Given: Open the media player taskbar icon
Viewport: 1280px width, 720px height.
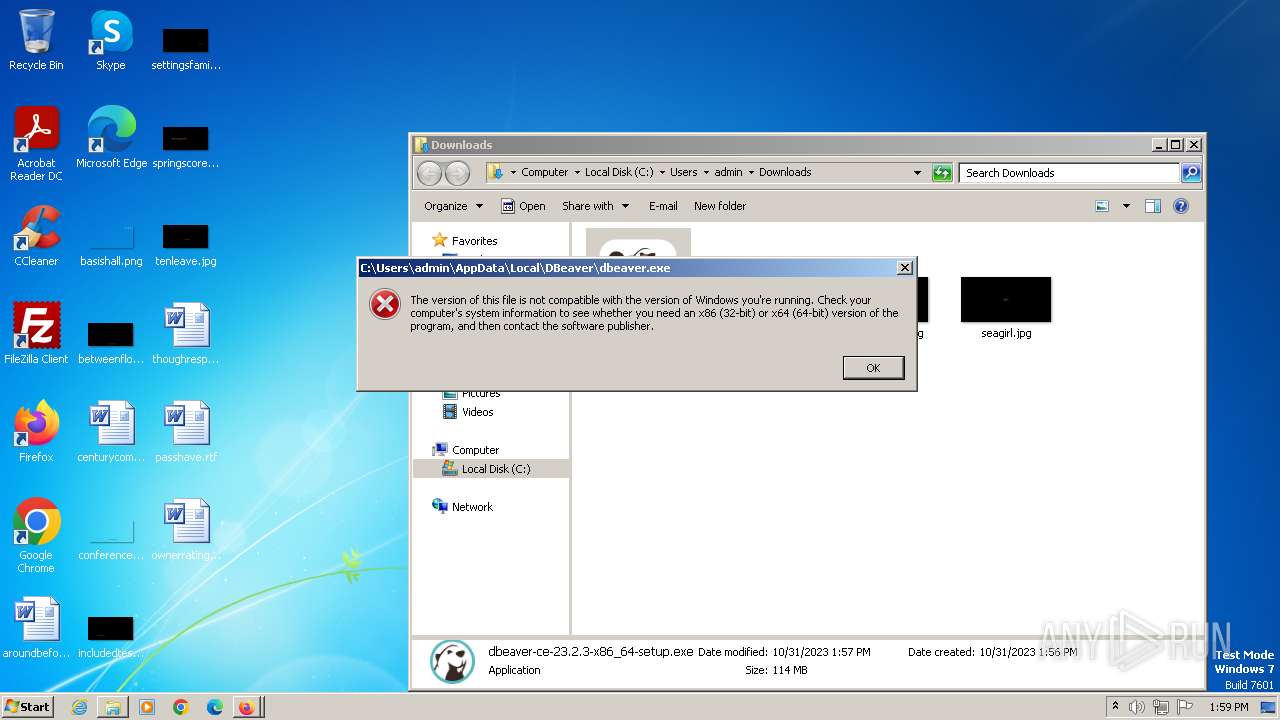Looking at the screenshot, I should pyautogui.click(x=147, y=707).
